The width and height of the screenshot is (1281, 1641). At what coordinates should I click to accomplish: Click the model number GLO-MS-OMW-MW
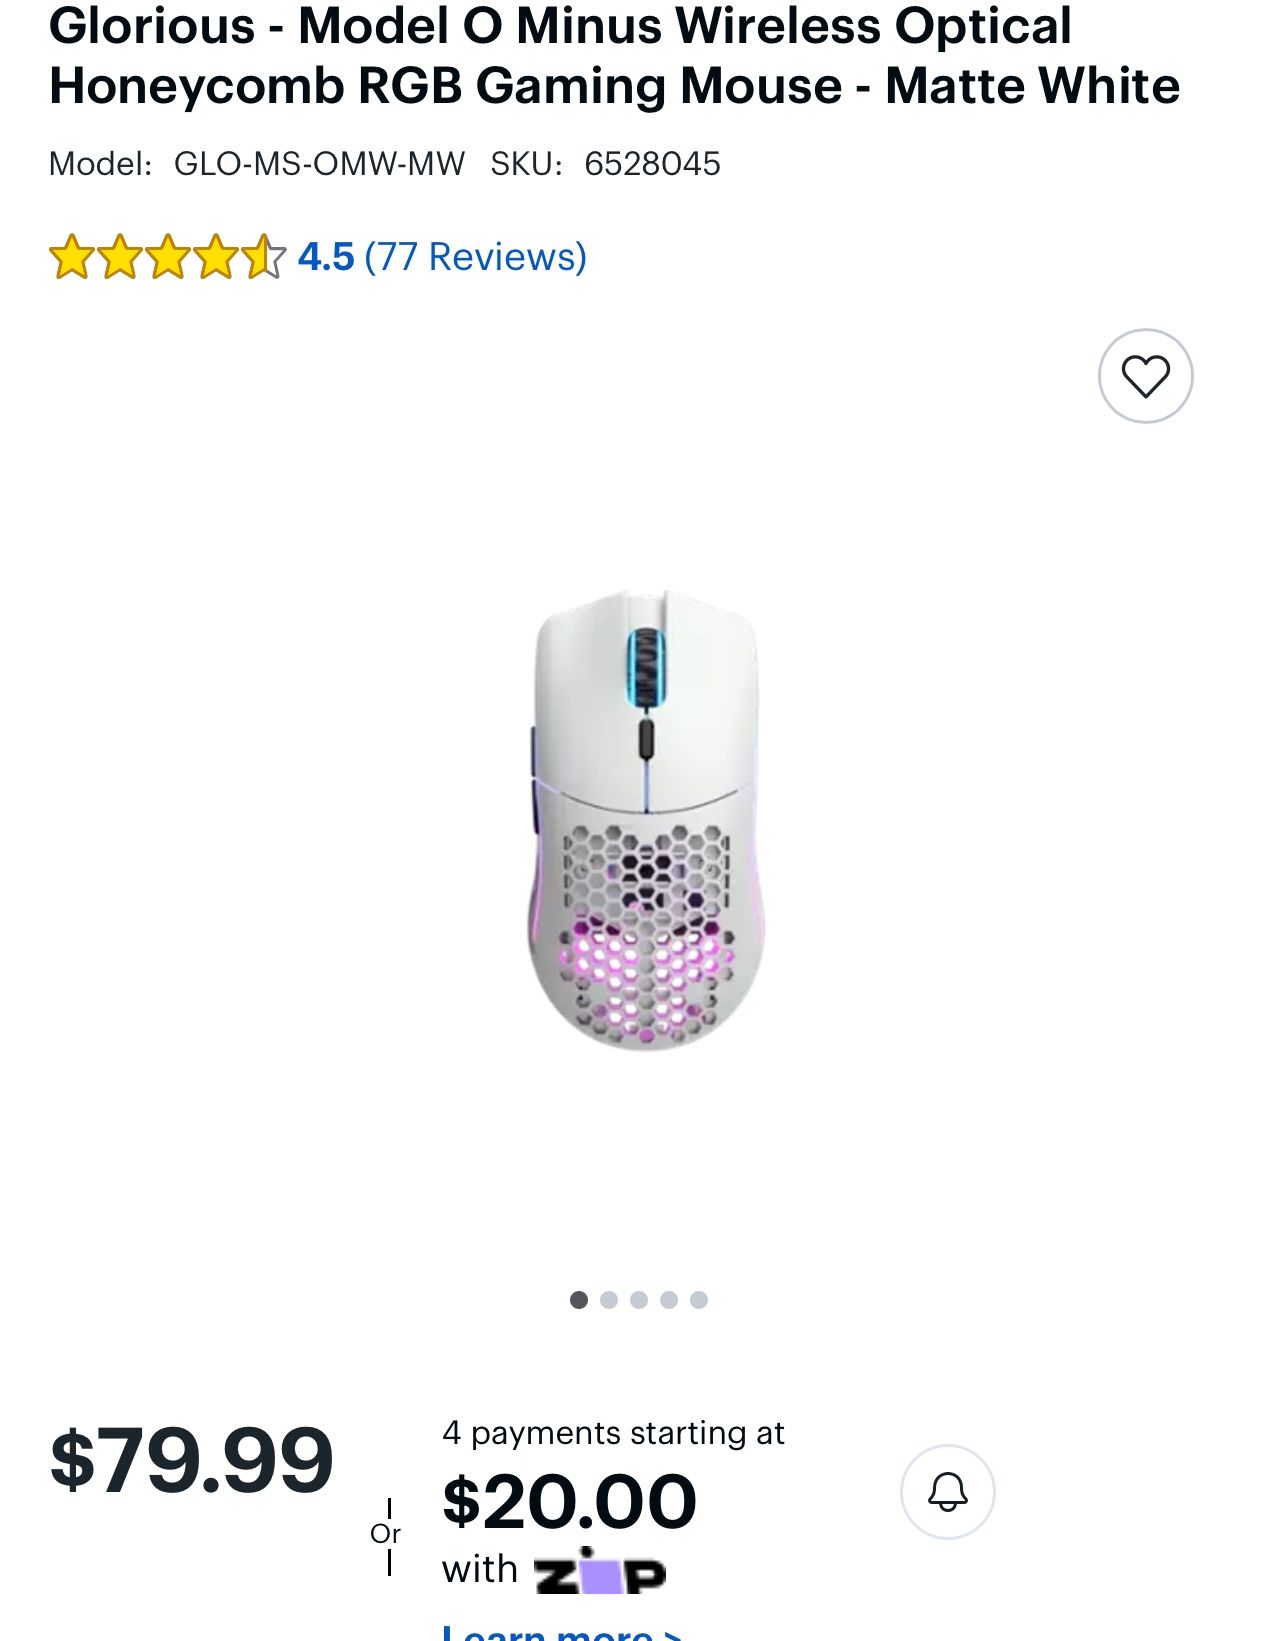(x=319, y=161)
